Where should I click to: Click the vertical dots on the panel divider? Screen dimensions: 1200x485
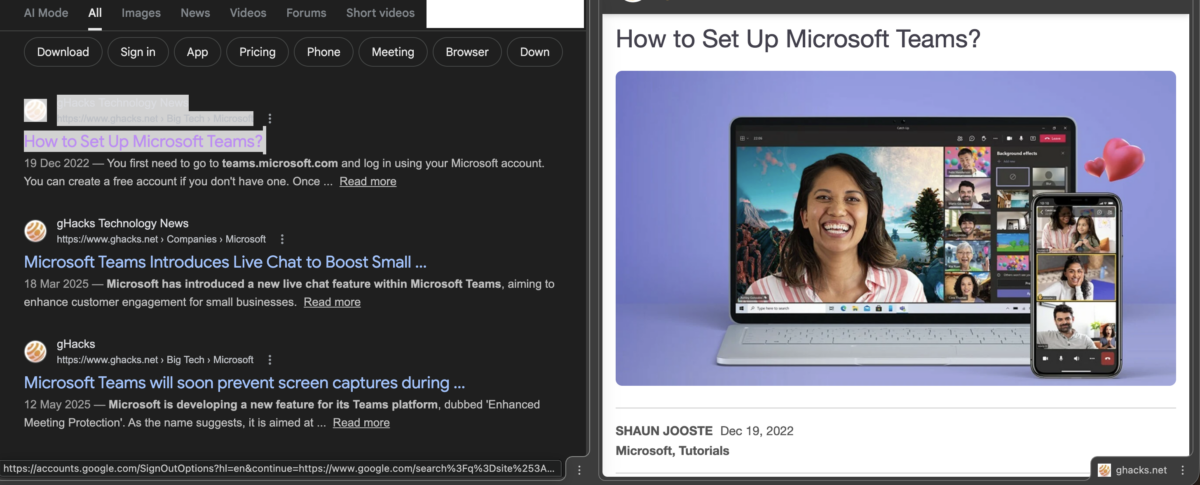coord(580,469)
